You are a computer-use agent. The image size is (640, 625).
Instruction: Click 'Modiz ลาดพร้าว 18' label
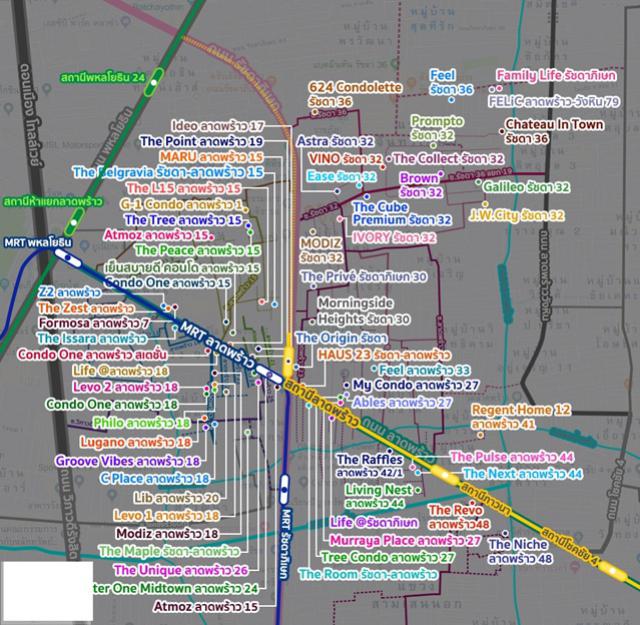pyautogui.click(x=167, y=534)
